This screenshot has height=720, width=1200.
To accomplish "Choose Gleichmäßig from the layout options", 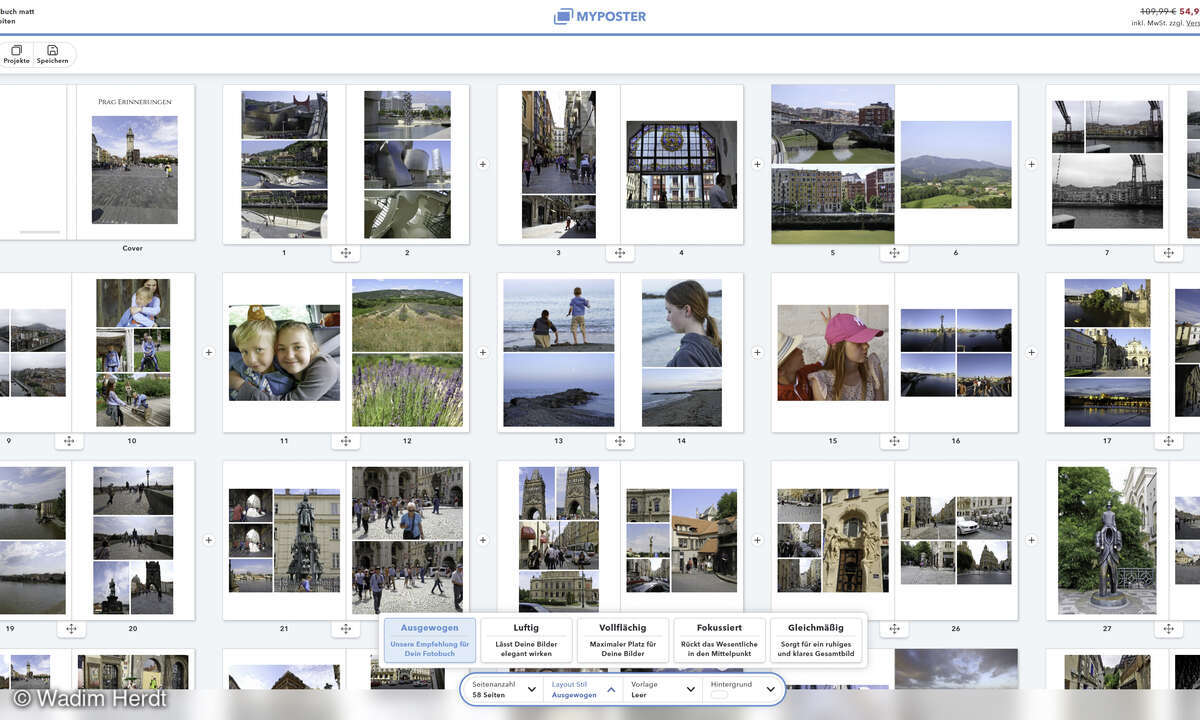I will click(x=816, y=640).
